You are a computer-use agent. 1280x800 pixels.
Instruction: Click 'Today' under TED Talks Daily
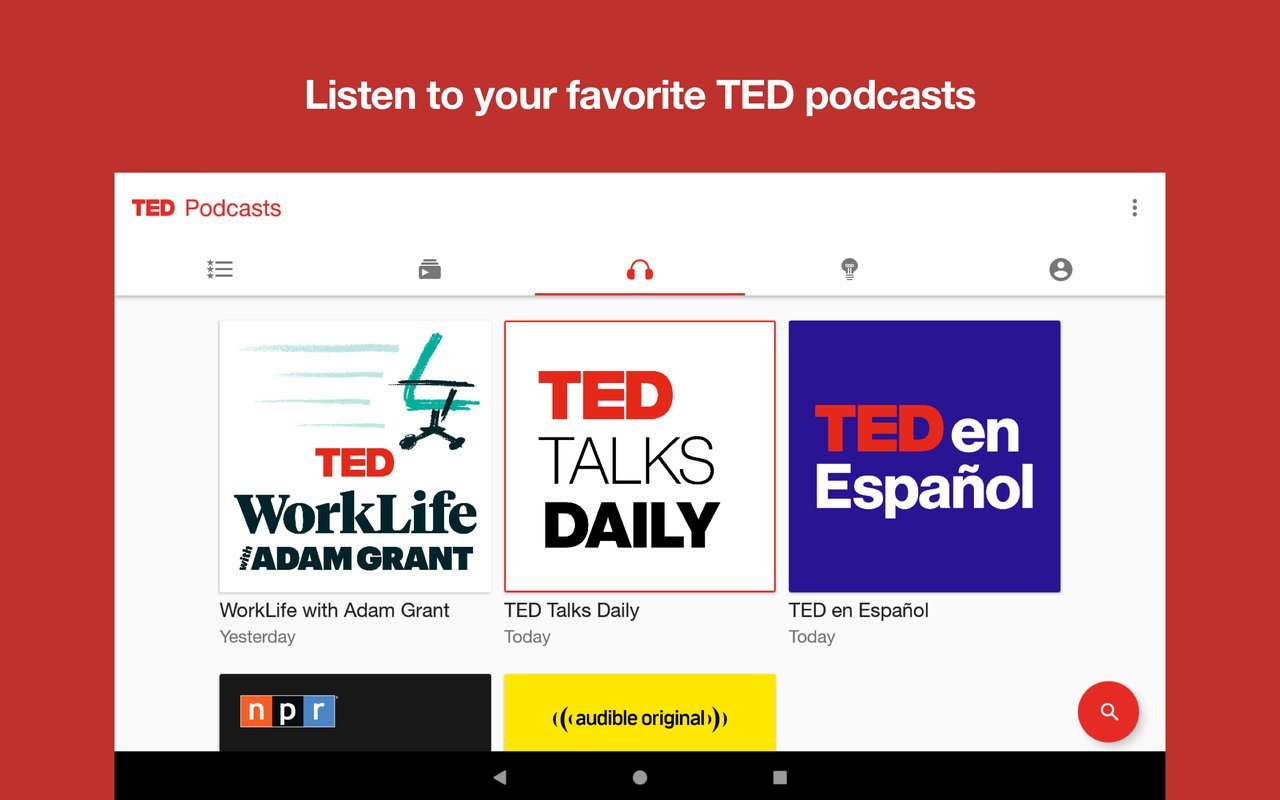527,637
